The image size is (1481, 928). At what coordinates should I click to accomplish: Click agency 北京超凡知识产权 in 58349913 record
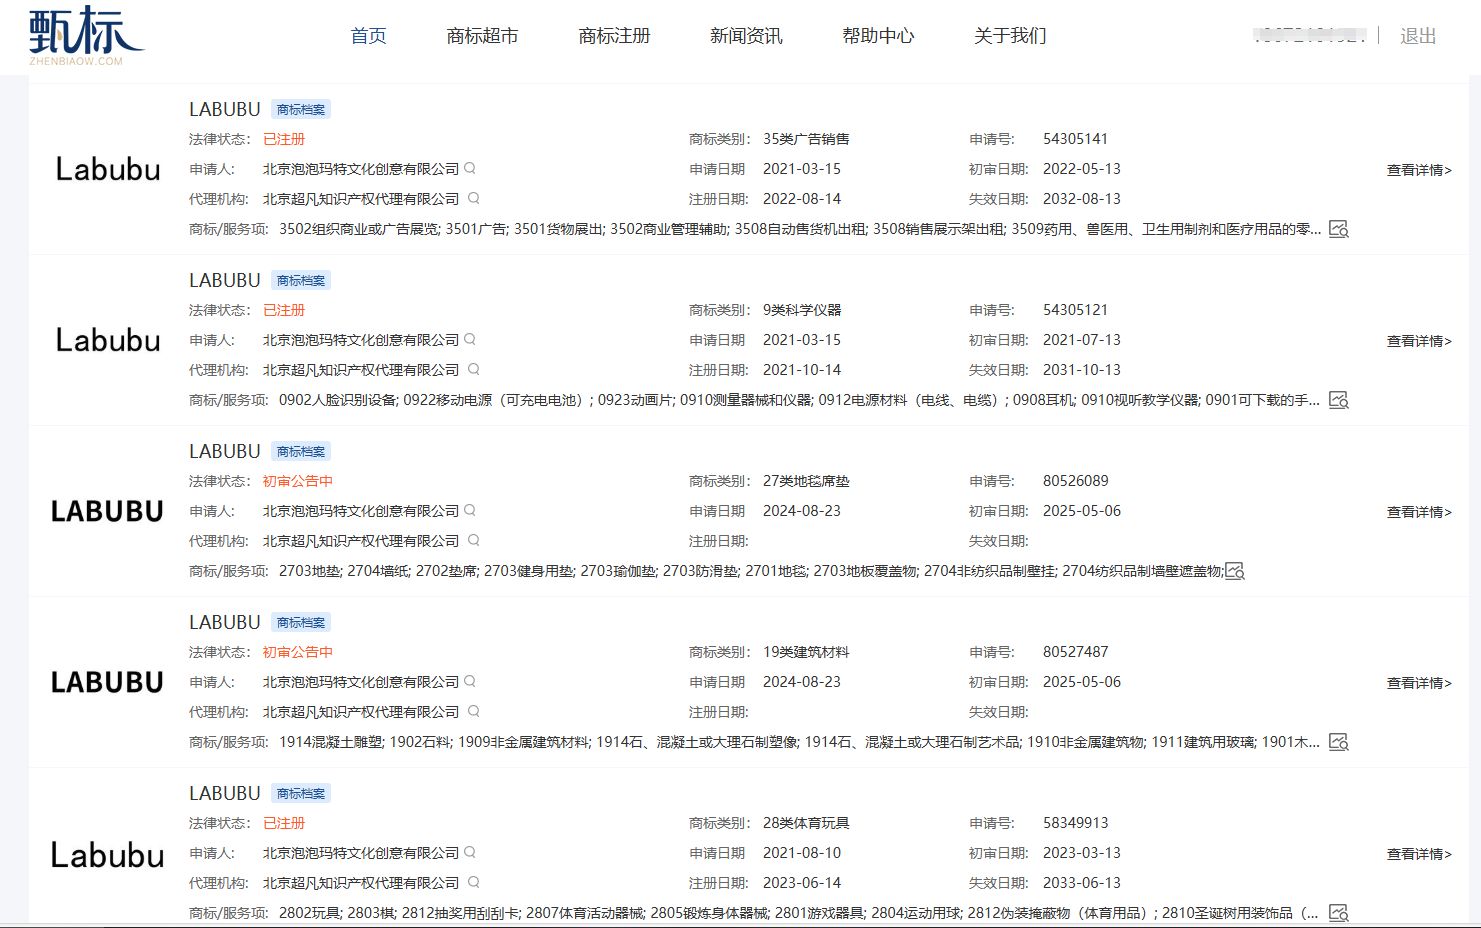coord(361,883)
